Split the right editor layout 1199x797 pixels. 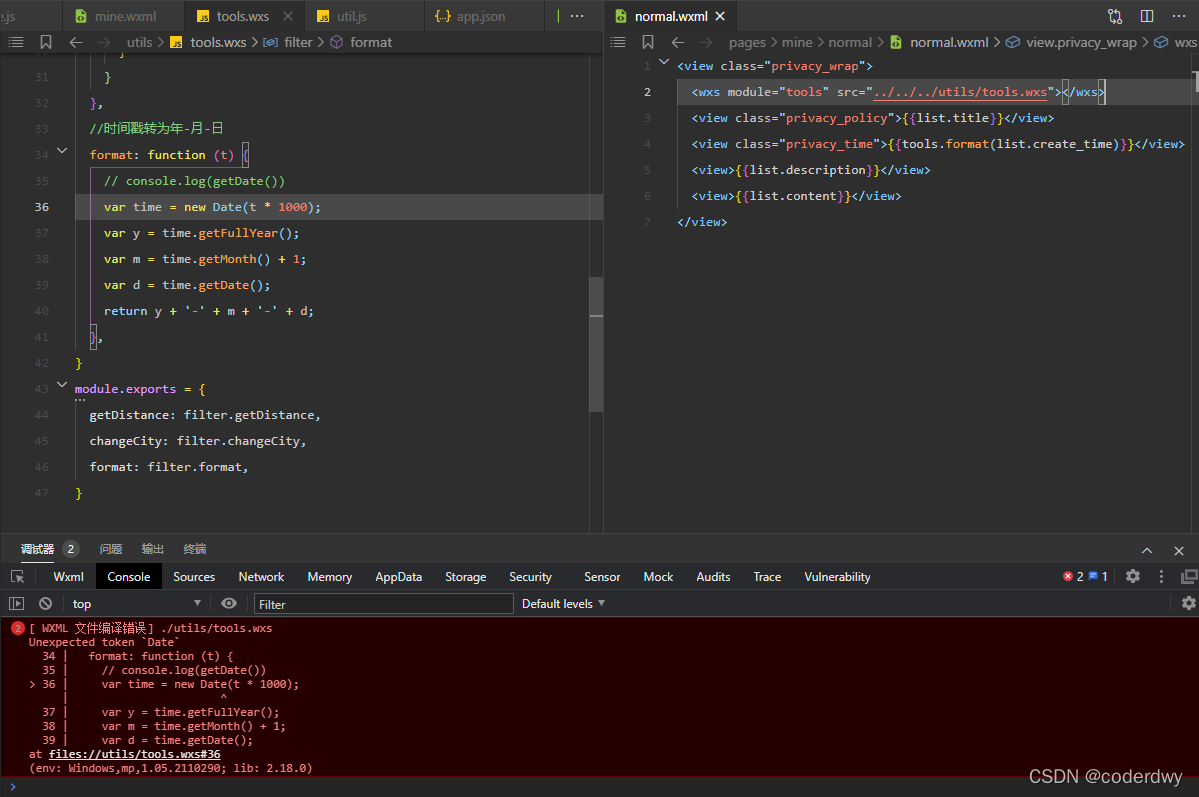[x=1147, y=16]
